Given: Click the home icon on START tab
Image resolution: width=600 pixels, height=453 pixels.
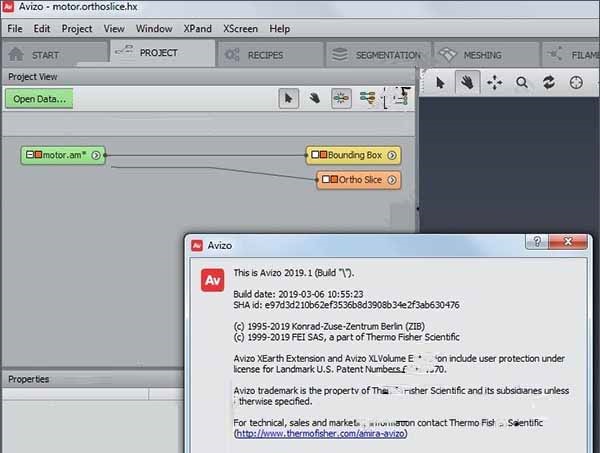Looking at the screenshot, I should (x=16, y=54).
